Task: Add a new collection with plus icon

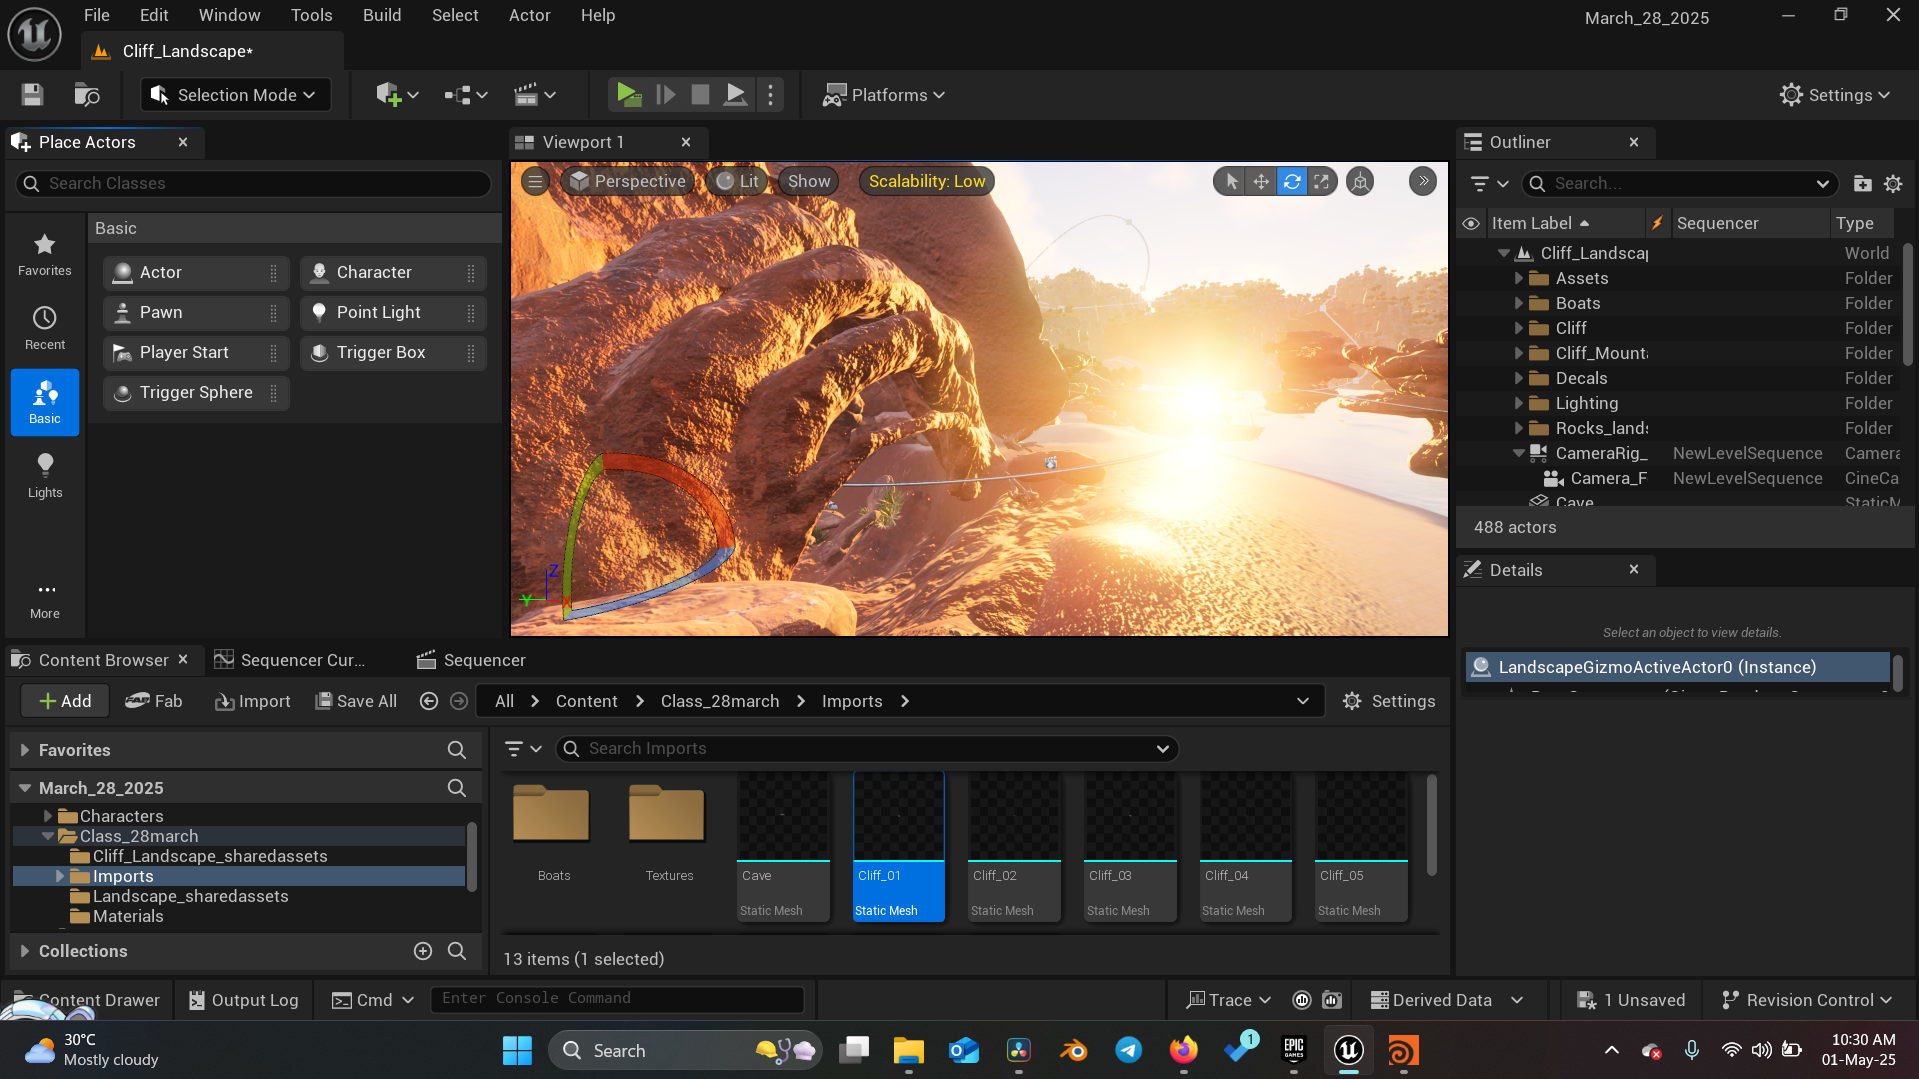Action: 423,951
